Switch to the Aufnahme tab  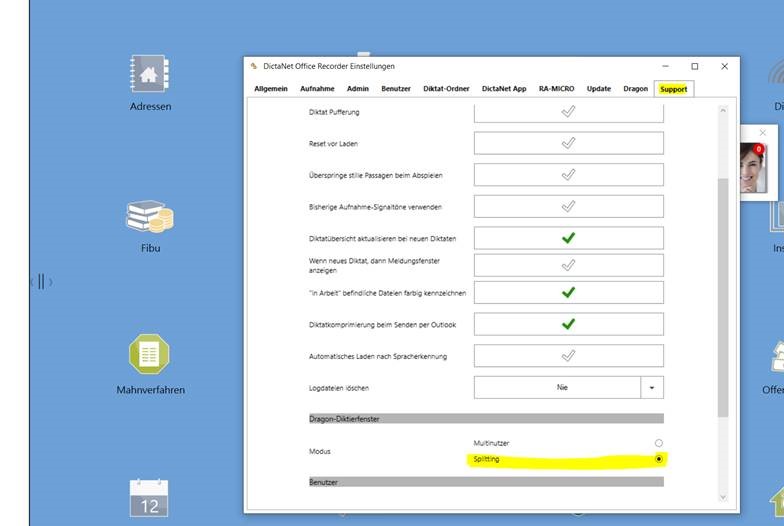click(x=317, y=88)
